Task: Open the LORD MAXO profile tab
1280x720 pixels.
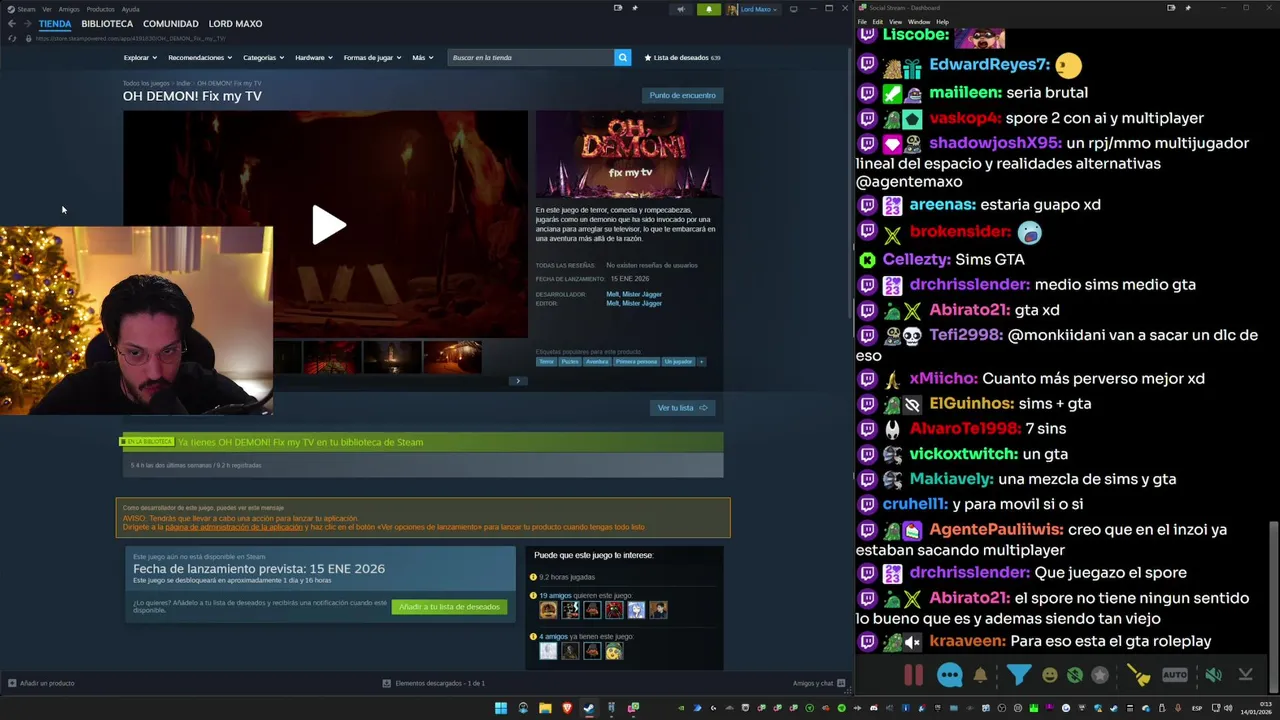Action: tap(235, 24)
